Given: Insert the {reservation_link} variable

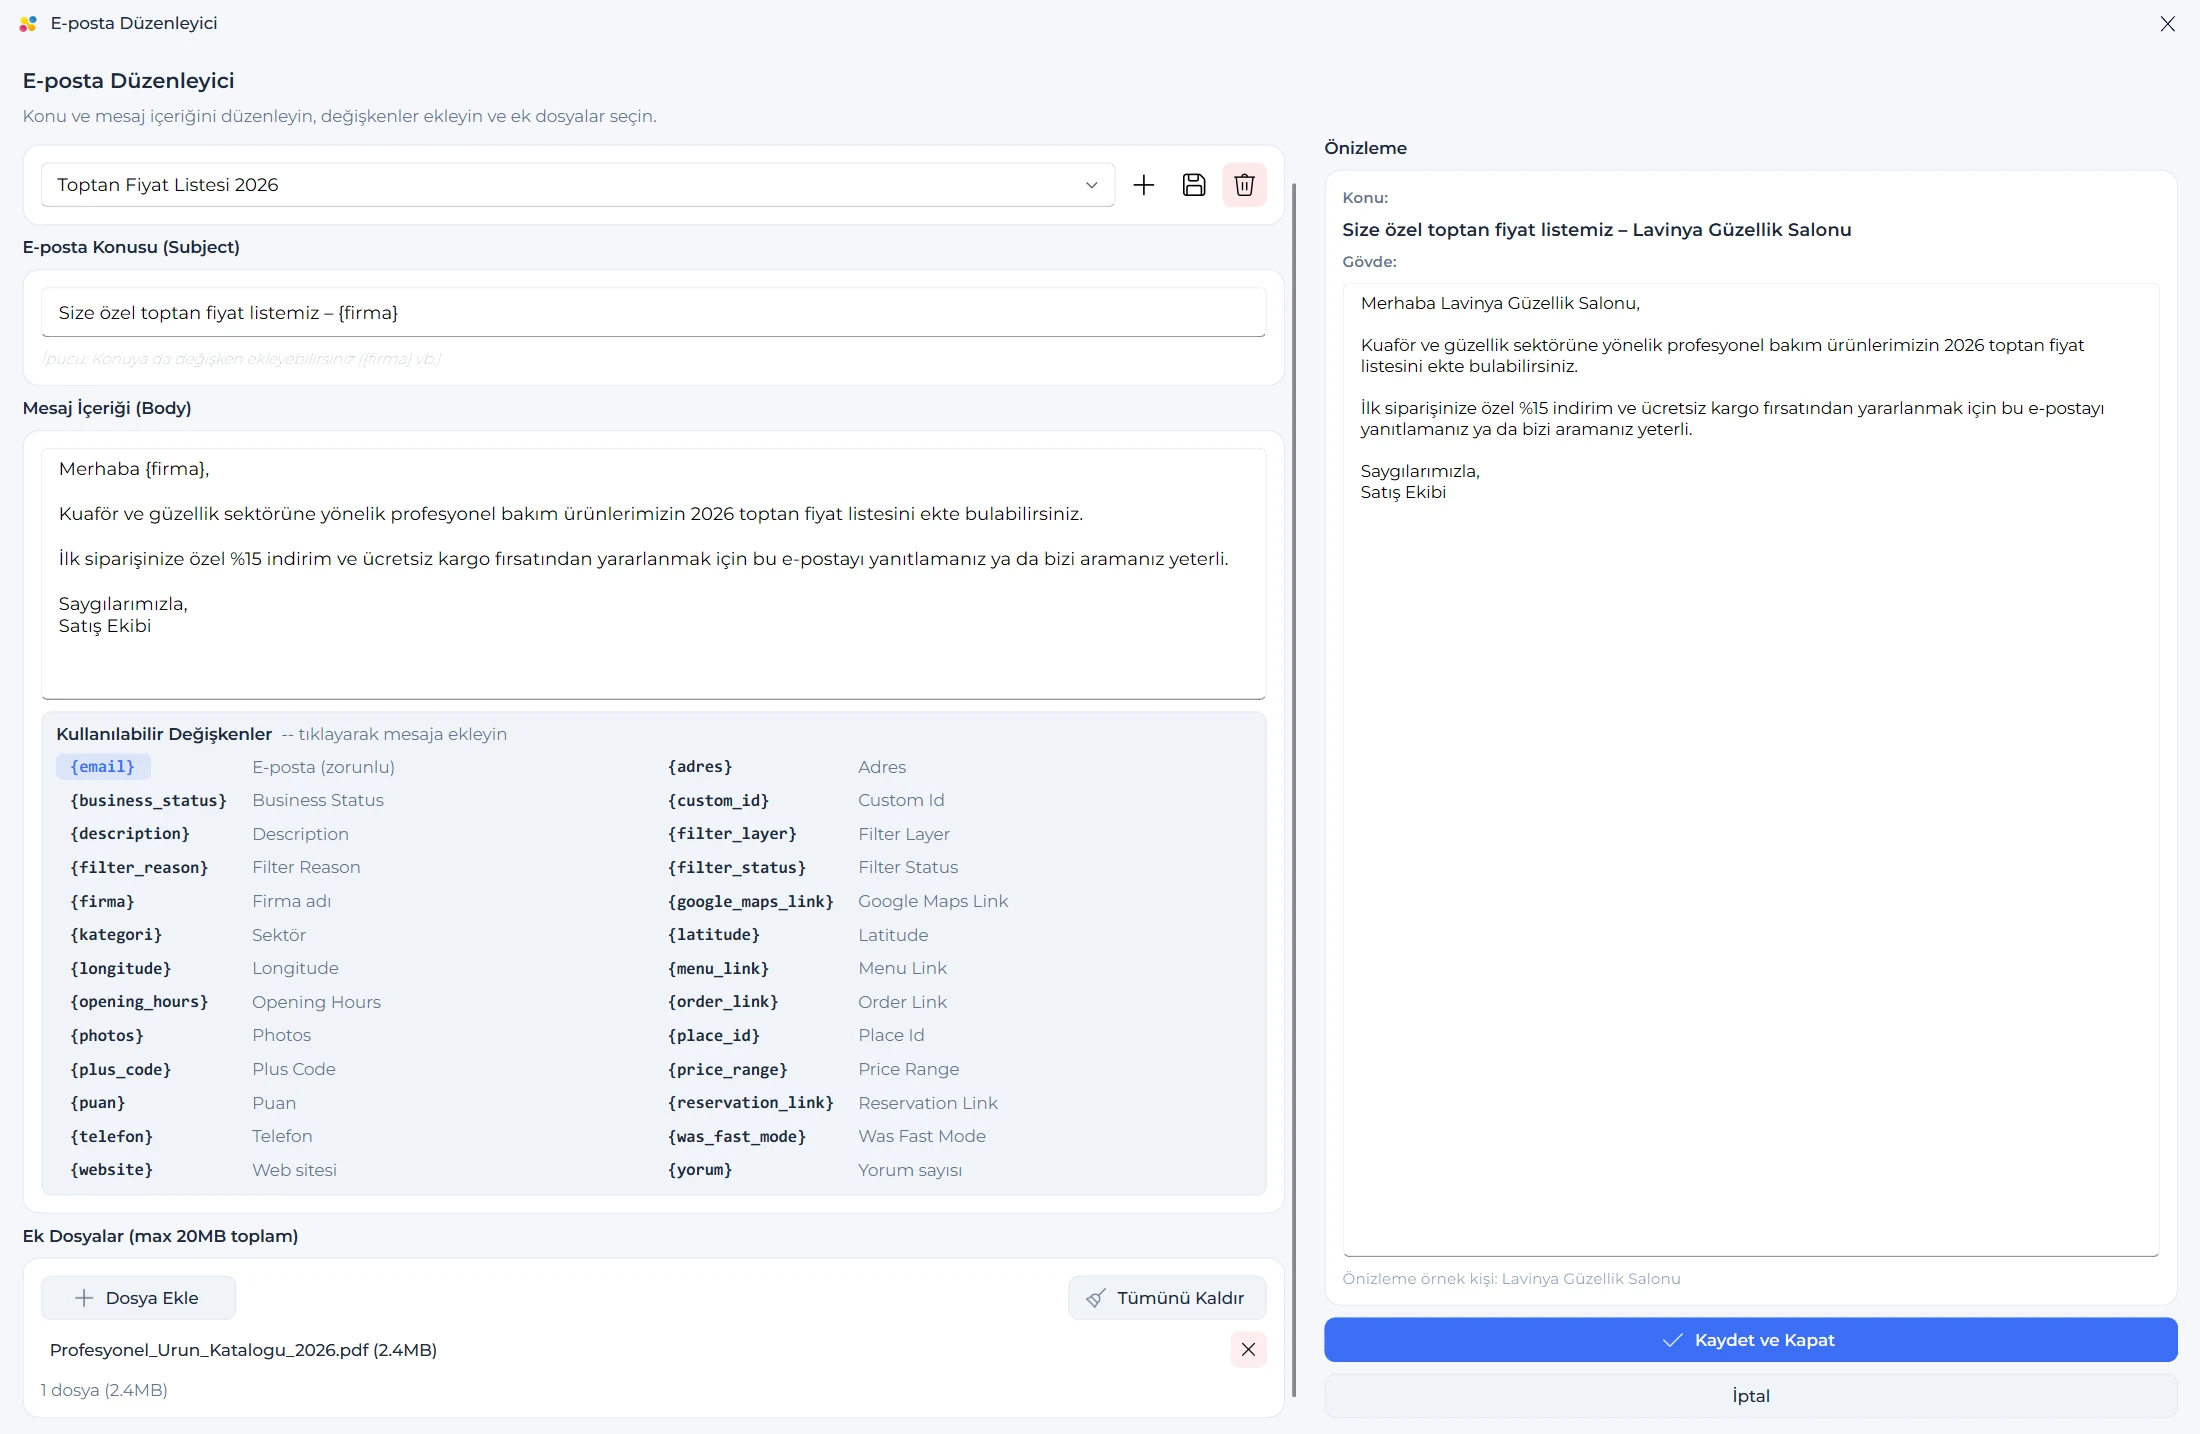Looking at the screenshot, I should pos(751,1103).
